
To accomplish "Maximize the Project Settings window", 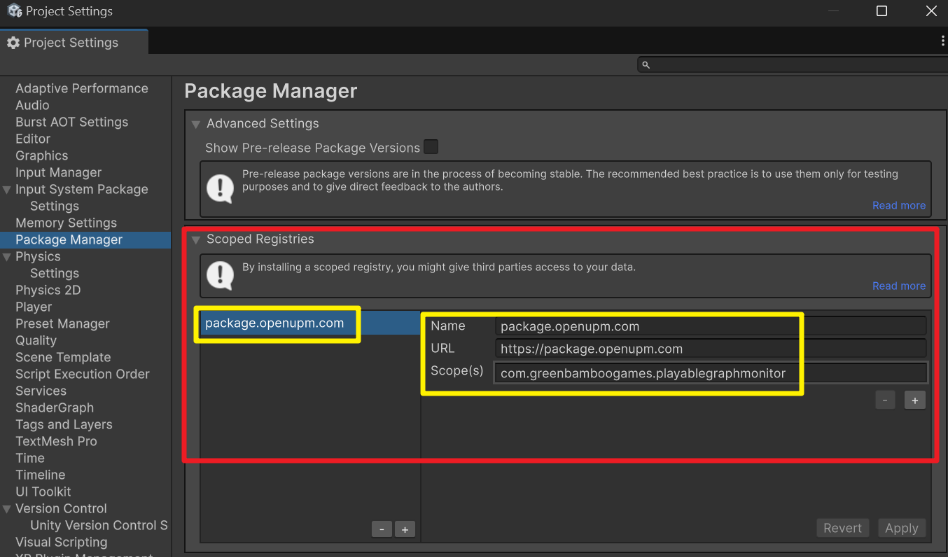I will click(x=881, y=11).
